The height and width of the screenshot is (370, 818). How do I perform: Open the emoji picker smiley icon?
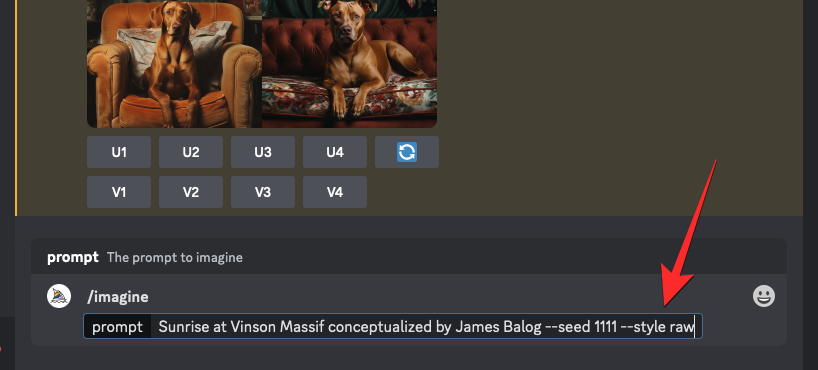[x=764, y=296]
